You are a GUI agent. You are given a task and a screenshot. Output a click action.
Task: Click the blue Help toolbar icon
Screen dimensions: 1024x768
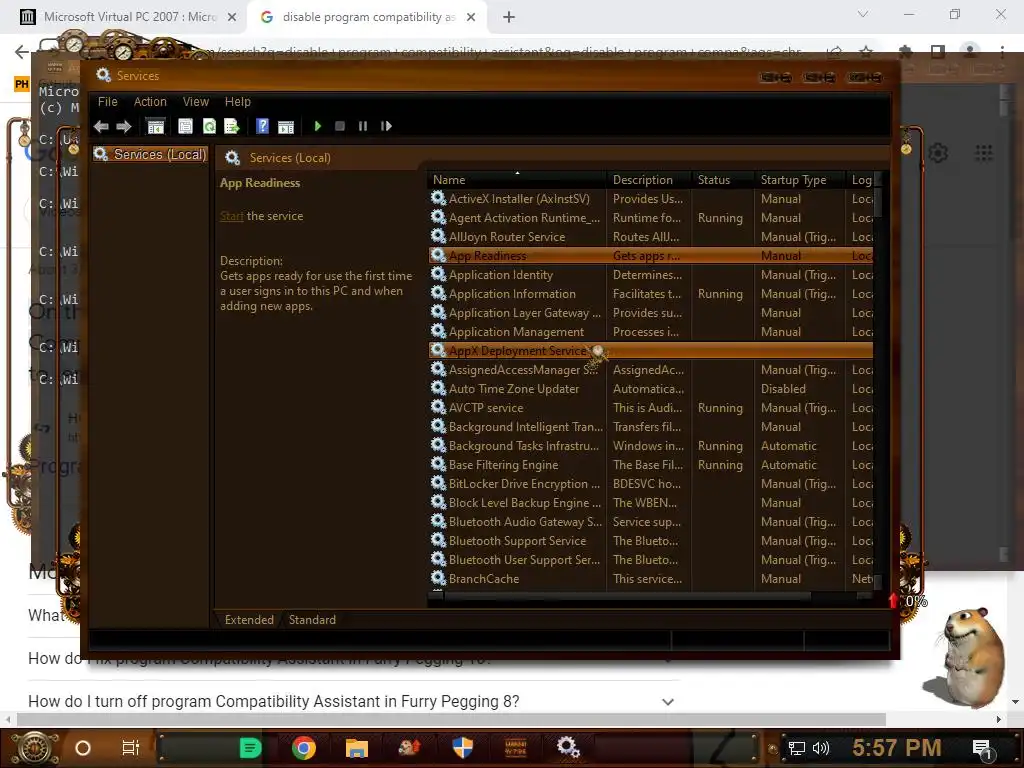(263, 126)
